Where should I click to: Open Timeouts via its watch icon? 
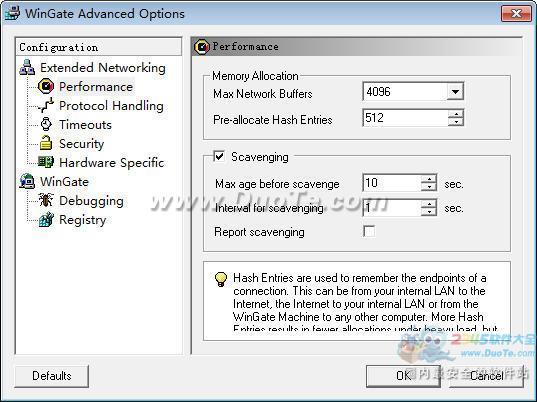[x=46, y=124]
